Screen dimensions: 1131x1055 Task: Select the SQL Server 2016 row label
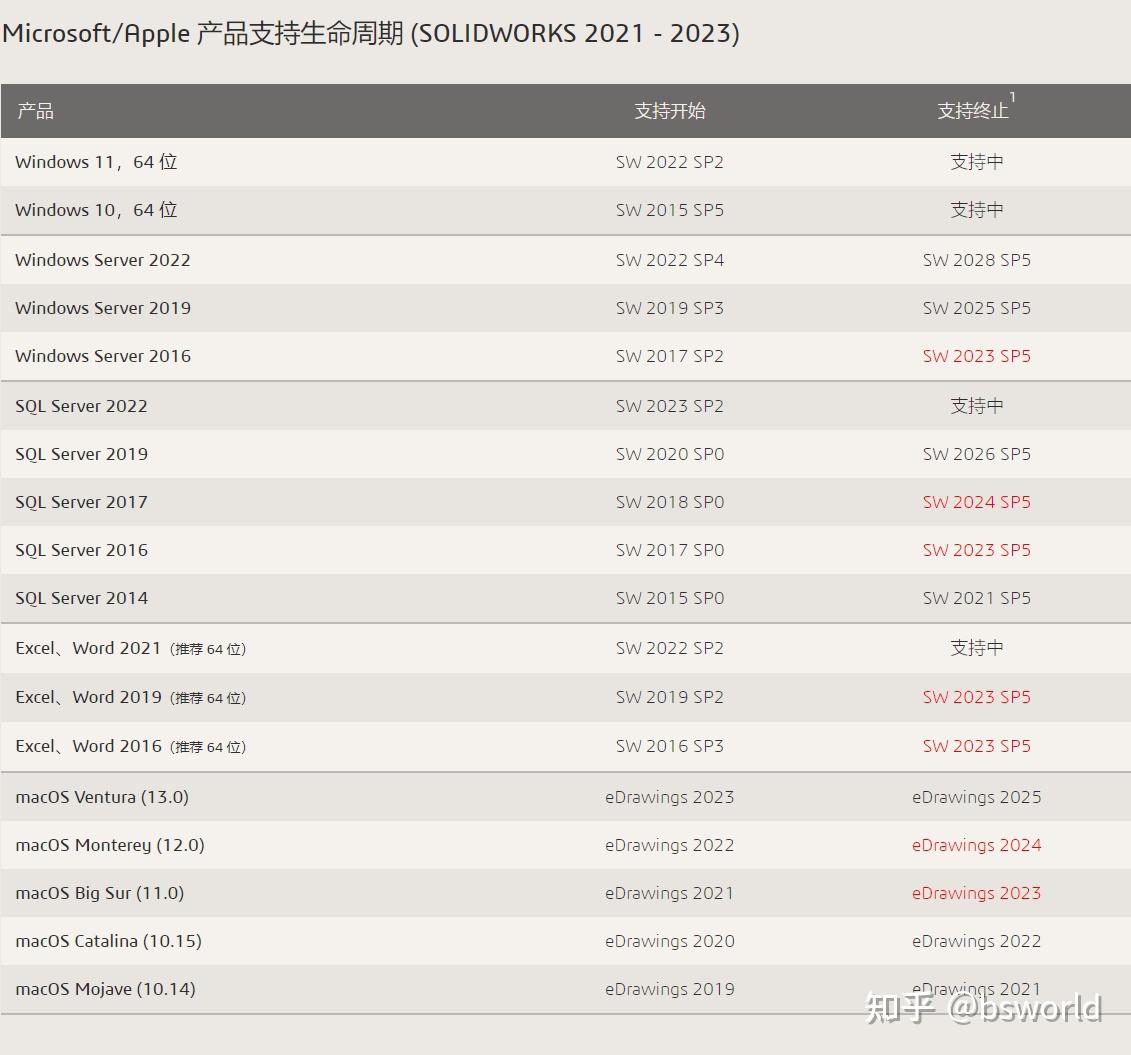coord(81,550)
